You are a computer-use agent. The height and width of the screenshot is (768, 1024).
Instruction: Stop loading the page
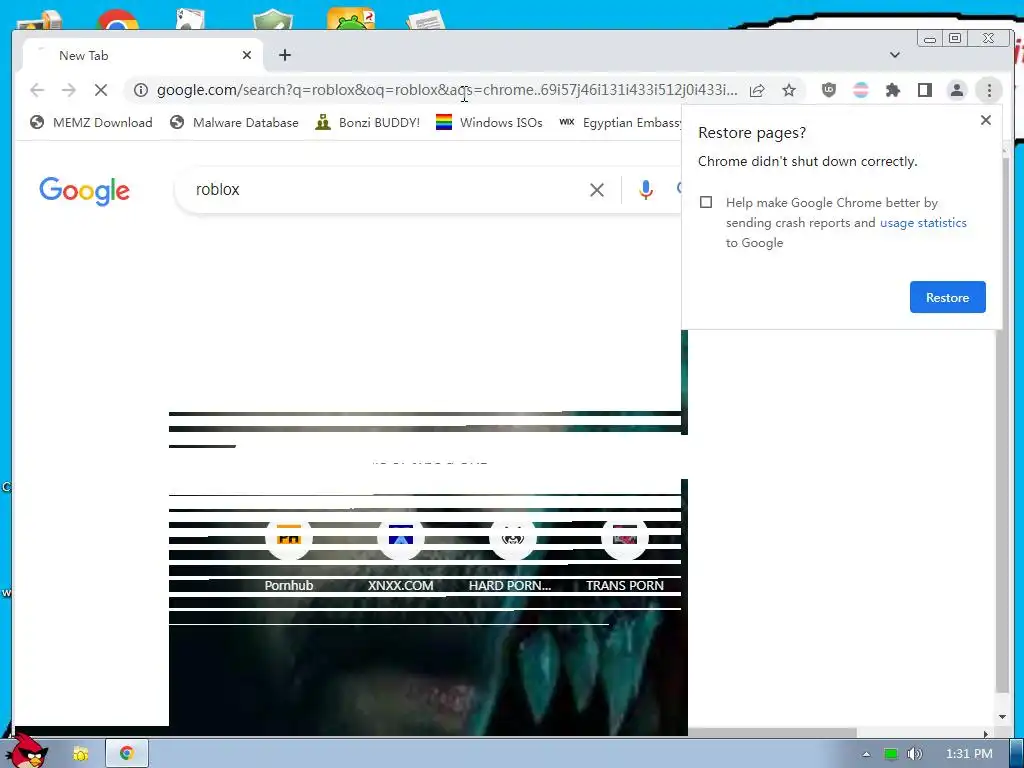101,90
